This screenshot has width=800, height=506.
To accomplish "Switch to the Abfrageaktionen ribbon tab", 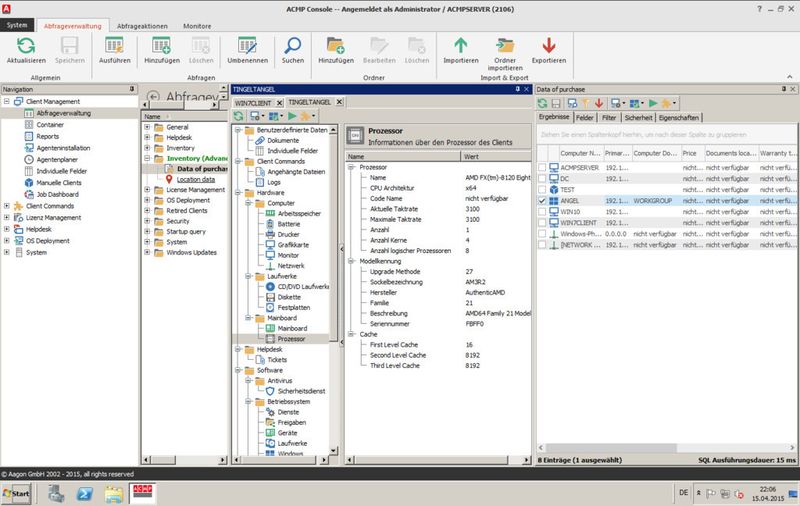I will coord(142,26).
